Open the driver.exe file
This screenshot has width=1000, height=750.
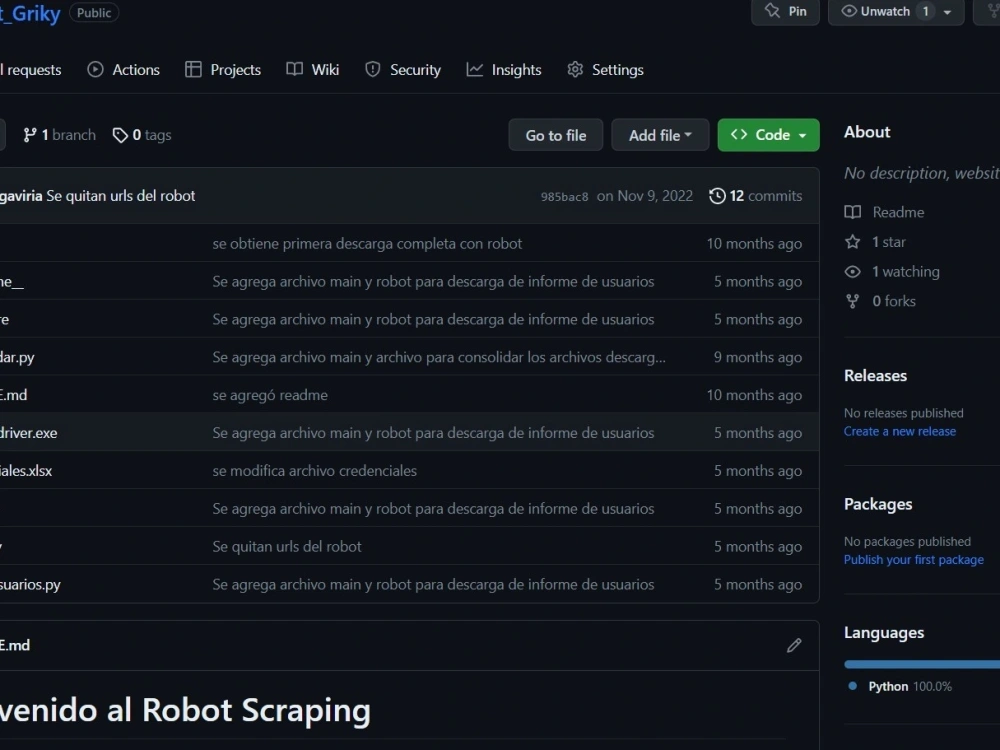[x=29, y=433]
